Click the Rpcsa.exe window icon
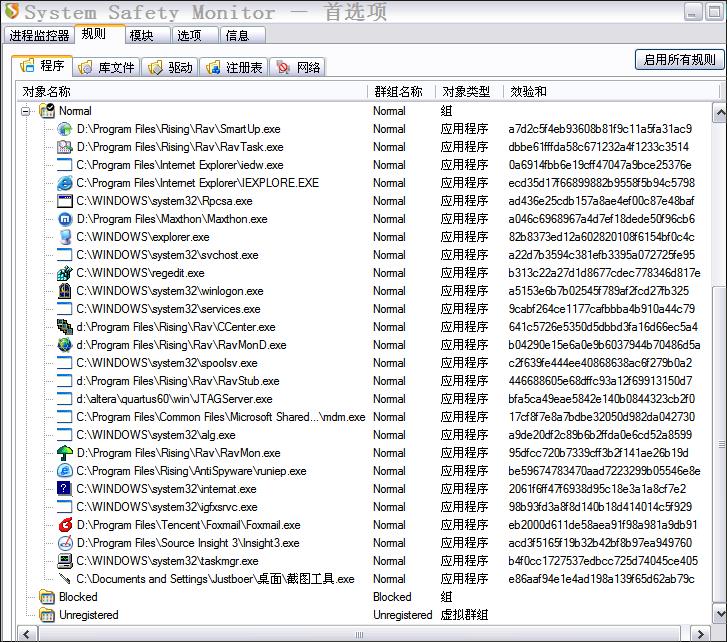Screen dimensions: 727x642 (64, 201)
